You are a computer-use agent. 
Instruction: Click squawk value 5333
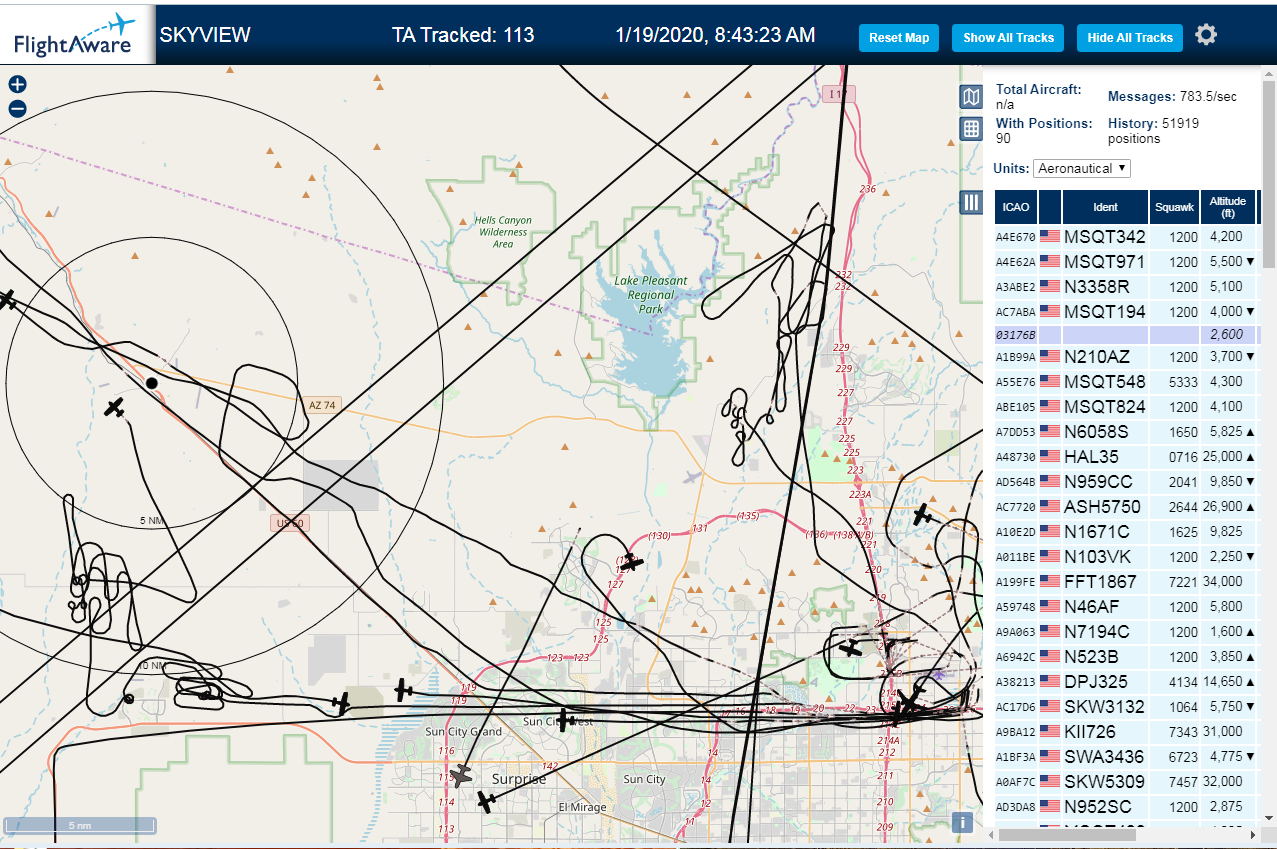[1183, 382]
